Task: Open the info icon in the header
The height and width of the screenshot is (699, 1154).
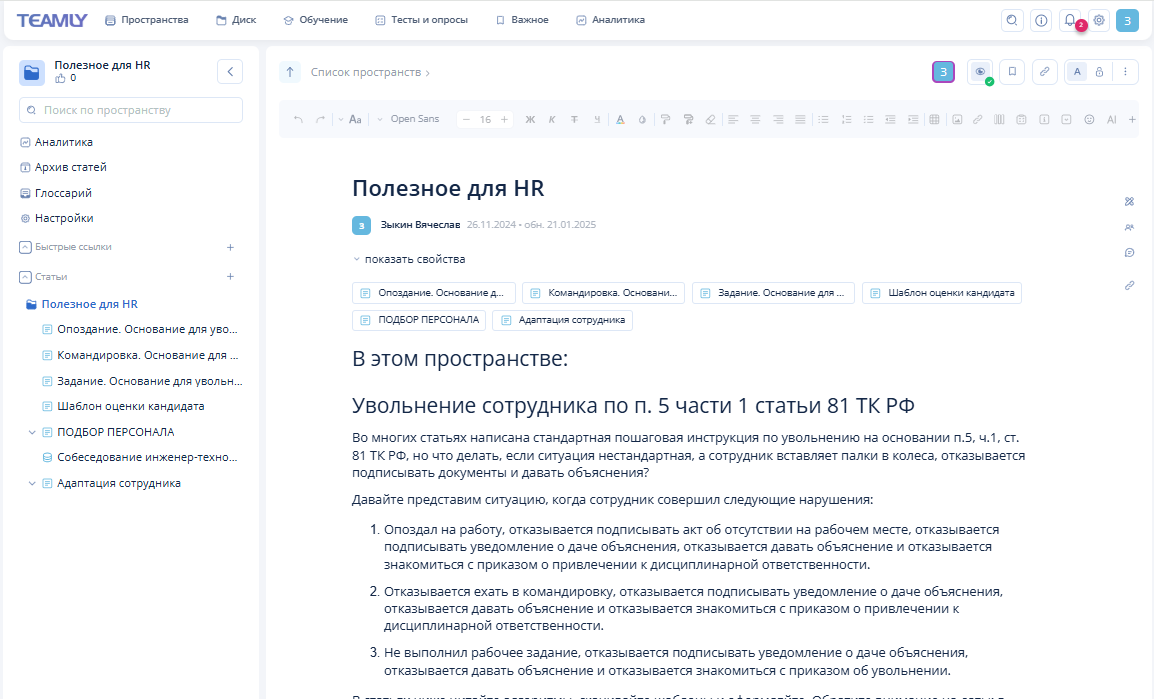Action: point(1041,21)
